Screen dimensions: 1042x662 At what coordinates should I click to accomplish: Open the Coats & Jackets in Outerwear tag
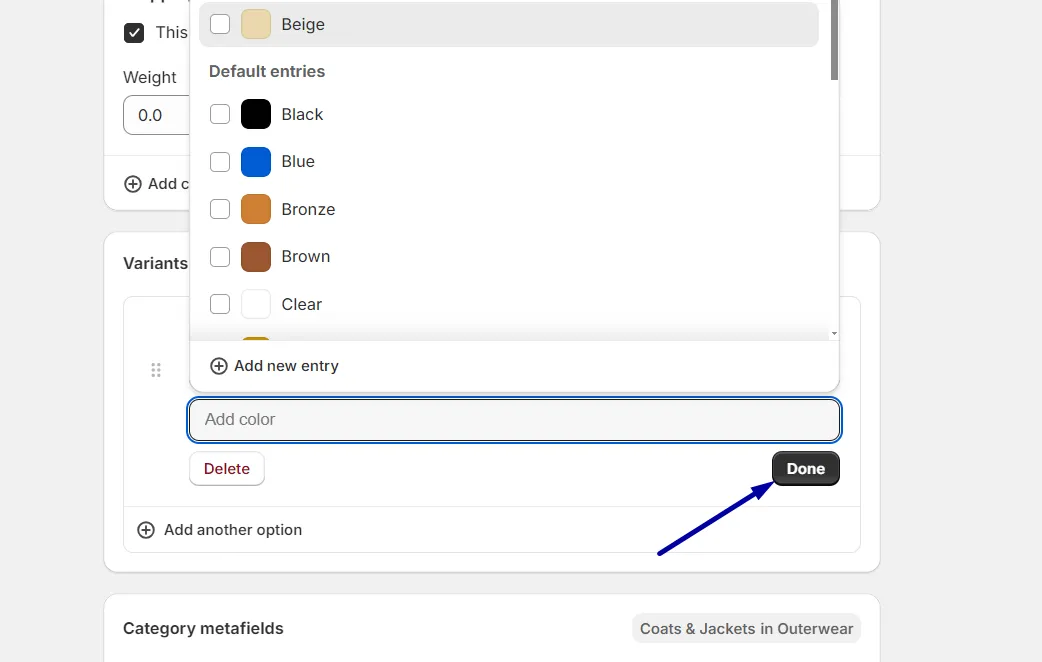point(746,629)
